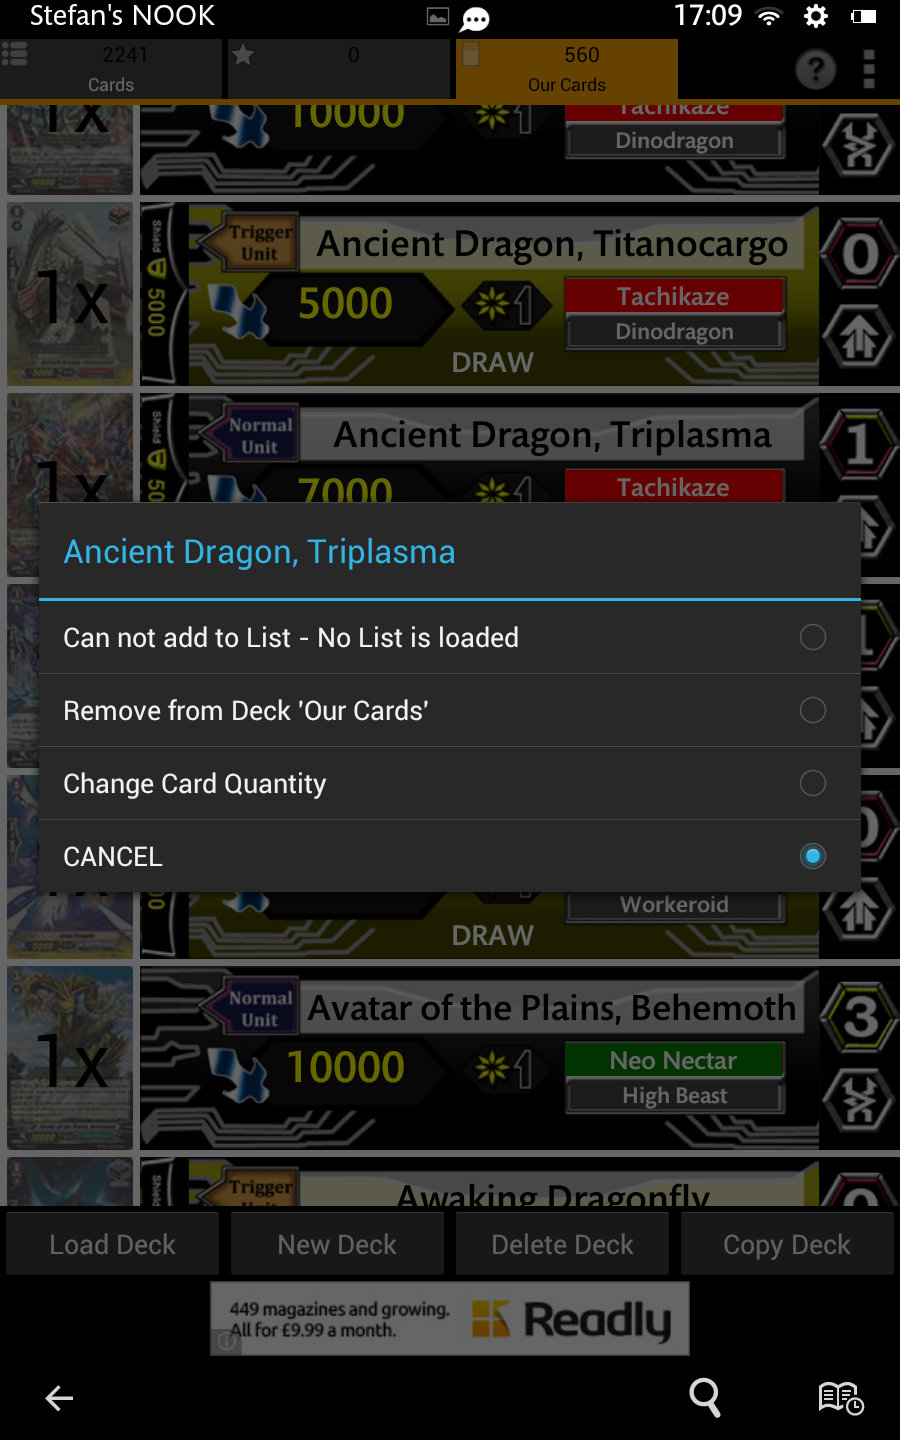900x1440 pixels.
Task: Select the CANCEL radio button
Action: click(812, 856)
